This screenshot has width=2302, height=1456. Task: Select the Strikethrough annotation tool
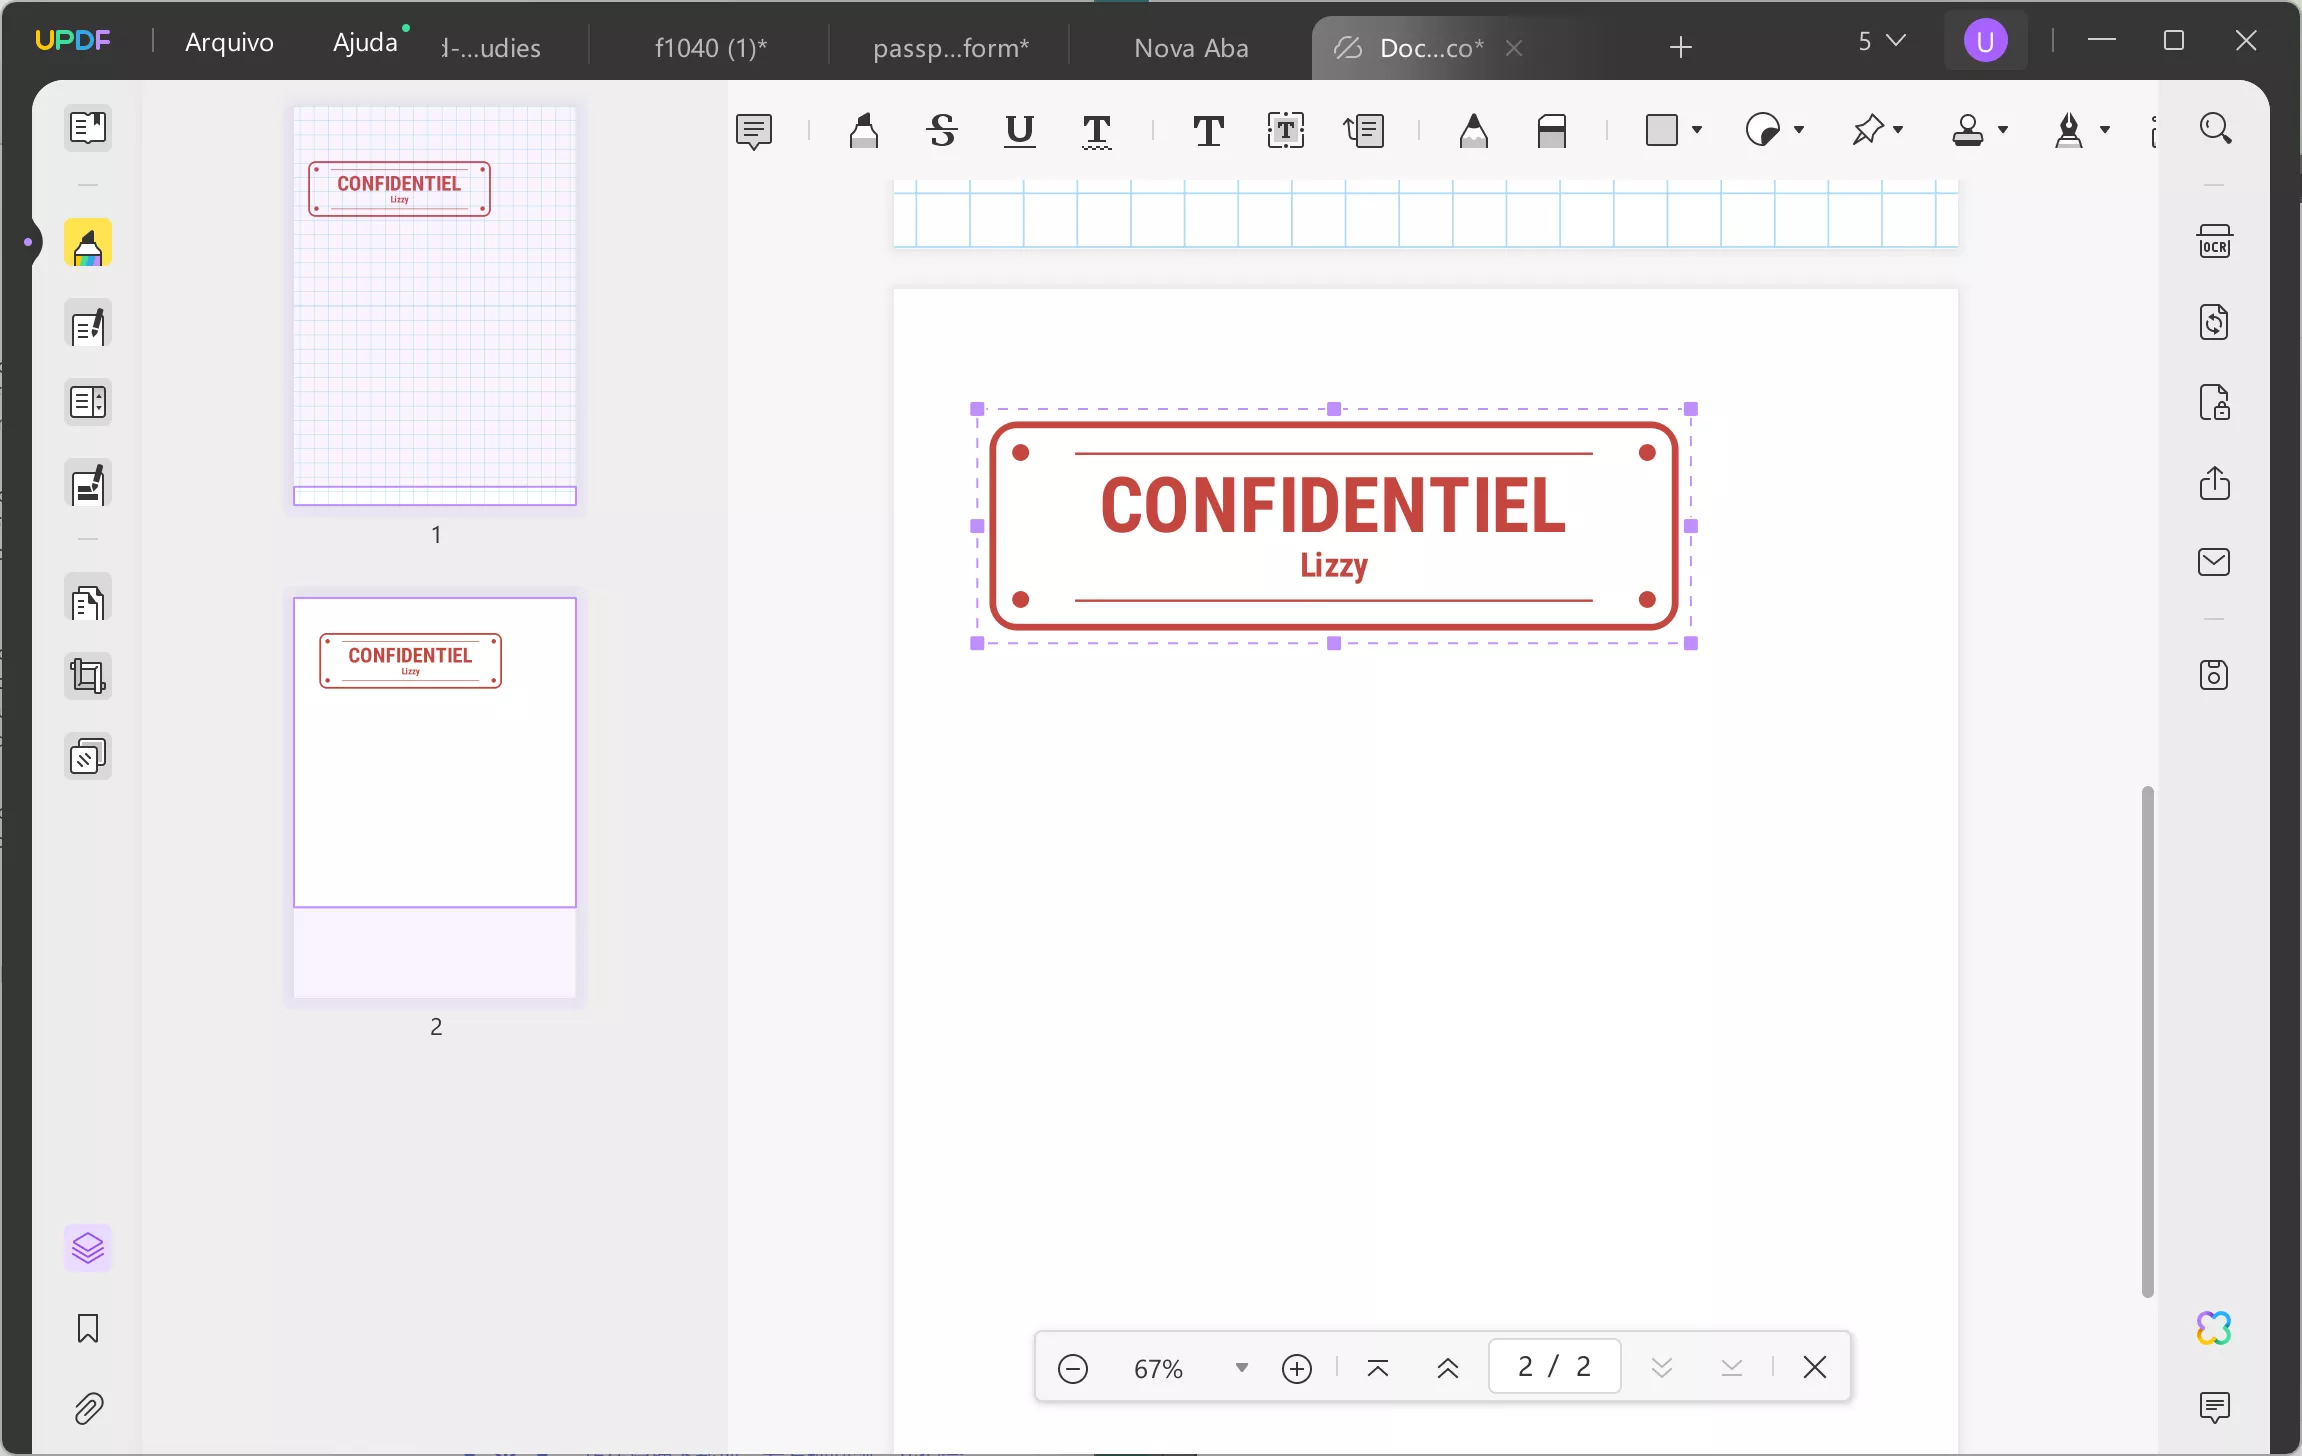pyautogui.click(x=941, y=131)
